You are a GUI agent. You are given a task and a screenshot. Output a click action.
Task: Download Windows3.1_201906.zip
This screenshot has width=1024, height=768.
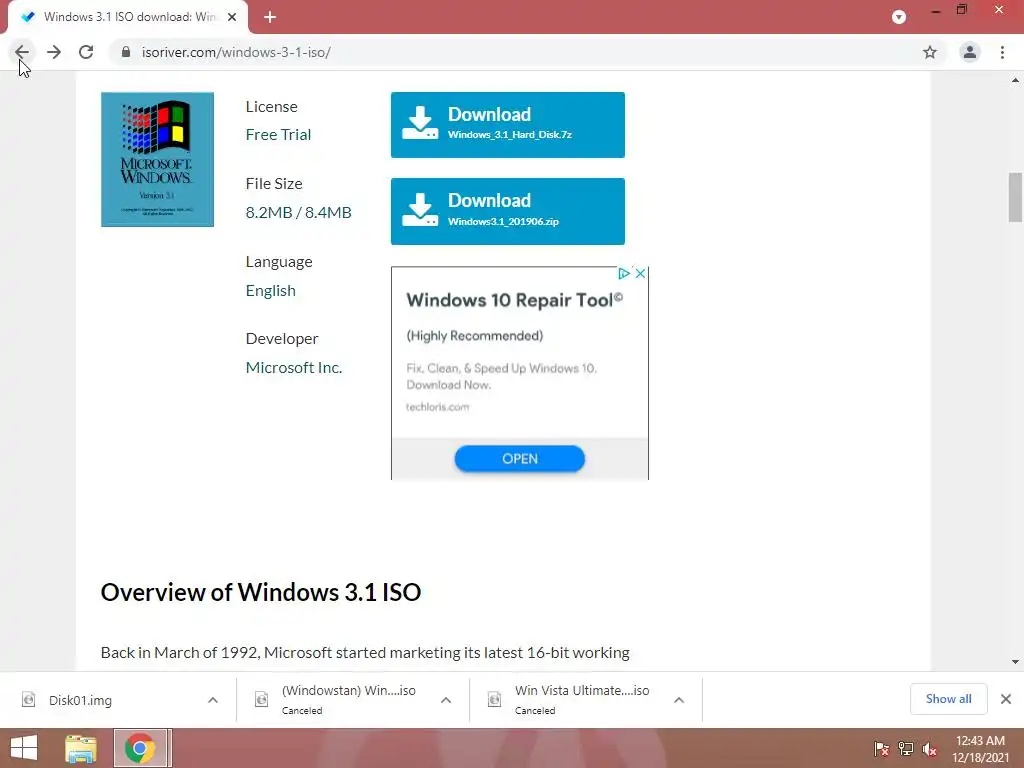(507, 212)
